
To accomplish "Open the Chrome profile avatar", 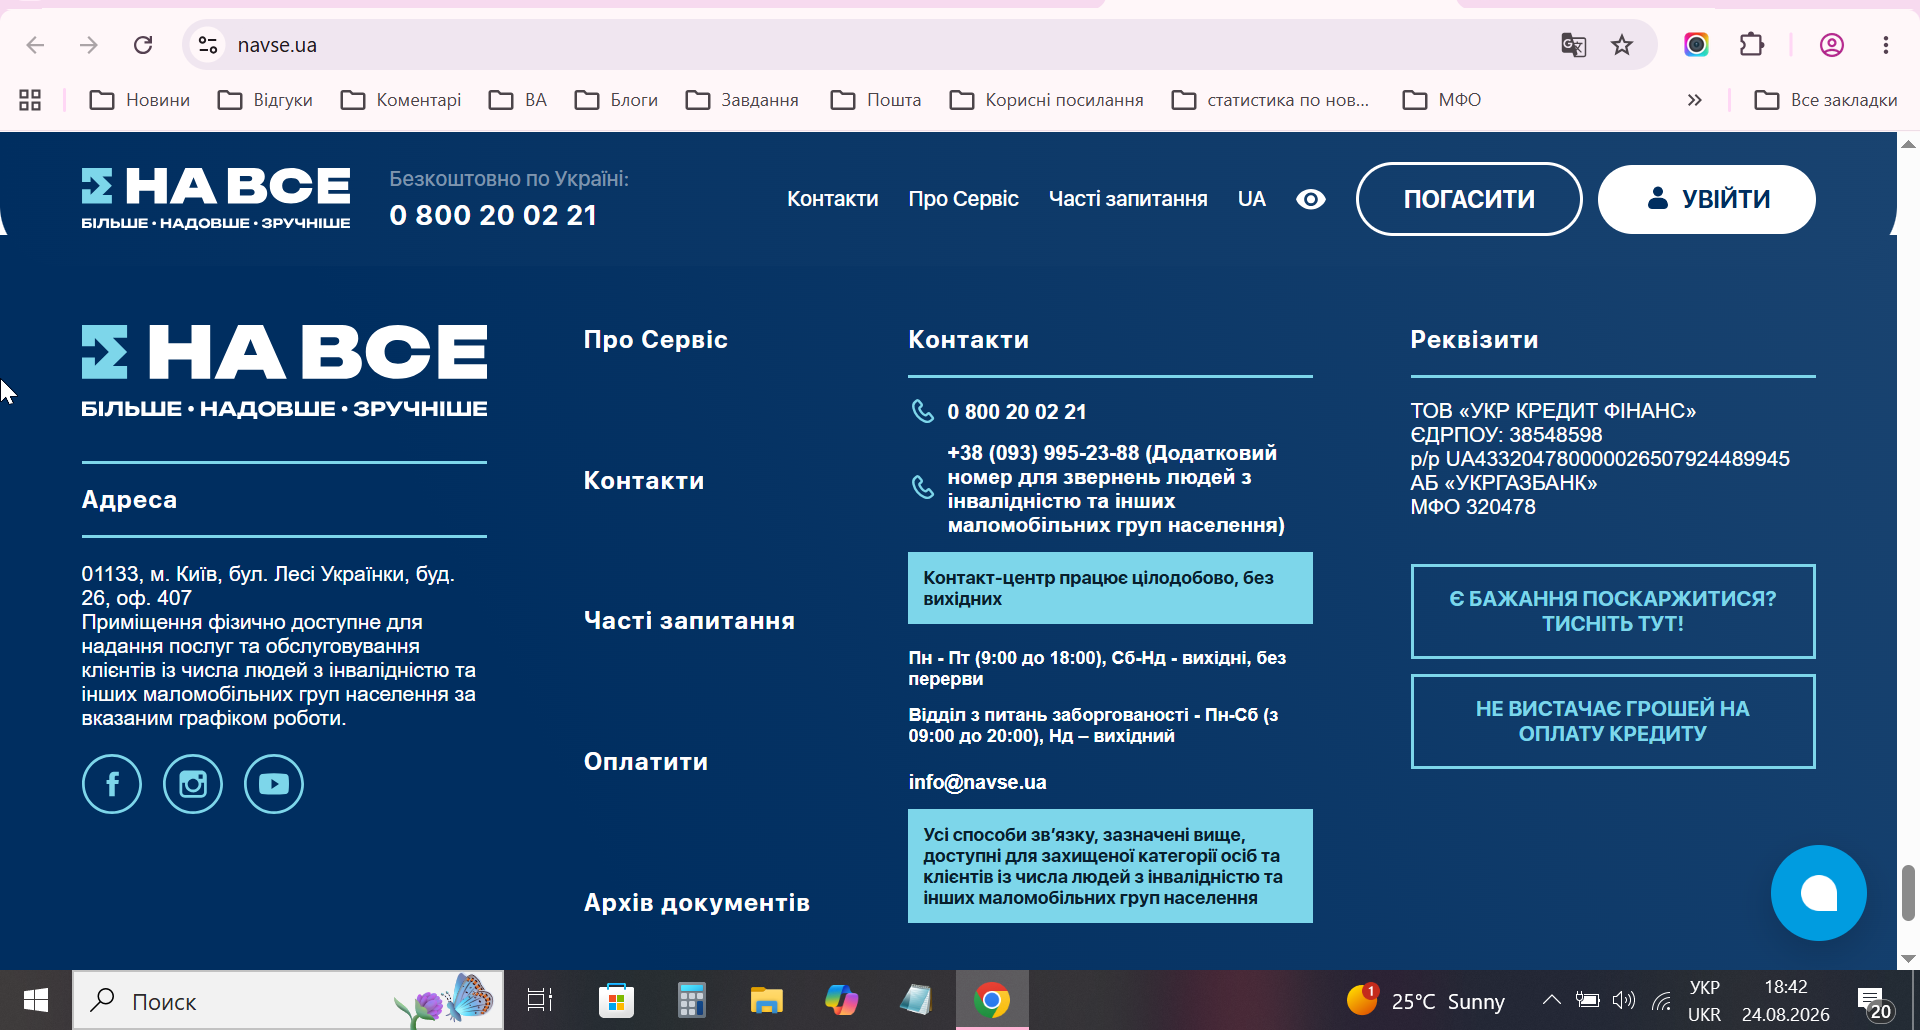I will click(x=1832, y=45).
